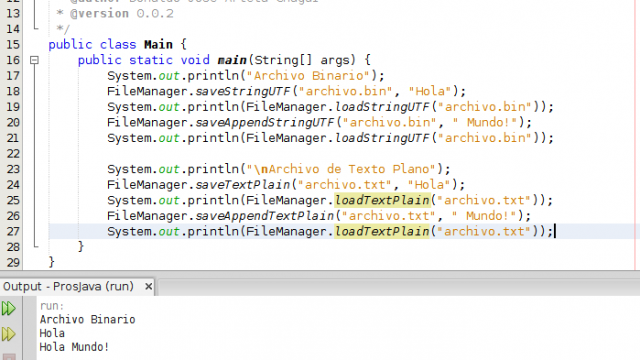The height and width of the screenshot is (360, 640).
Task: Click the empty tab bar area beside the Output tab
Action: [398, 287]
